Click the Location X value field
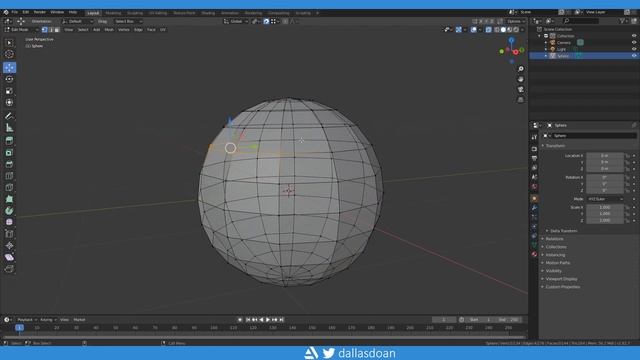The width and height of the screenshot is (640, 360). [x=605, y=156]
